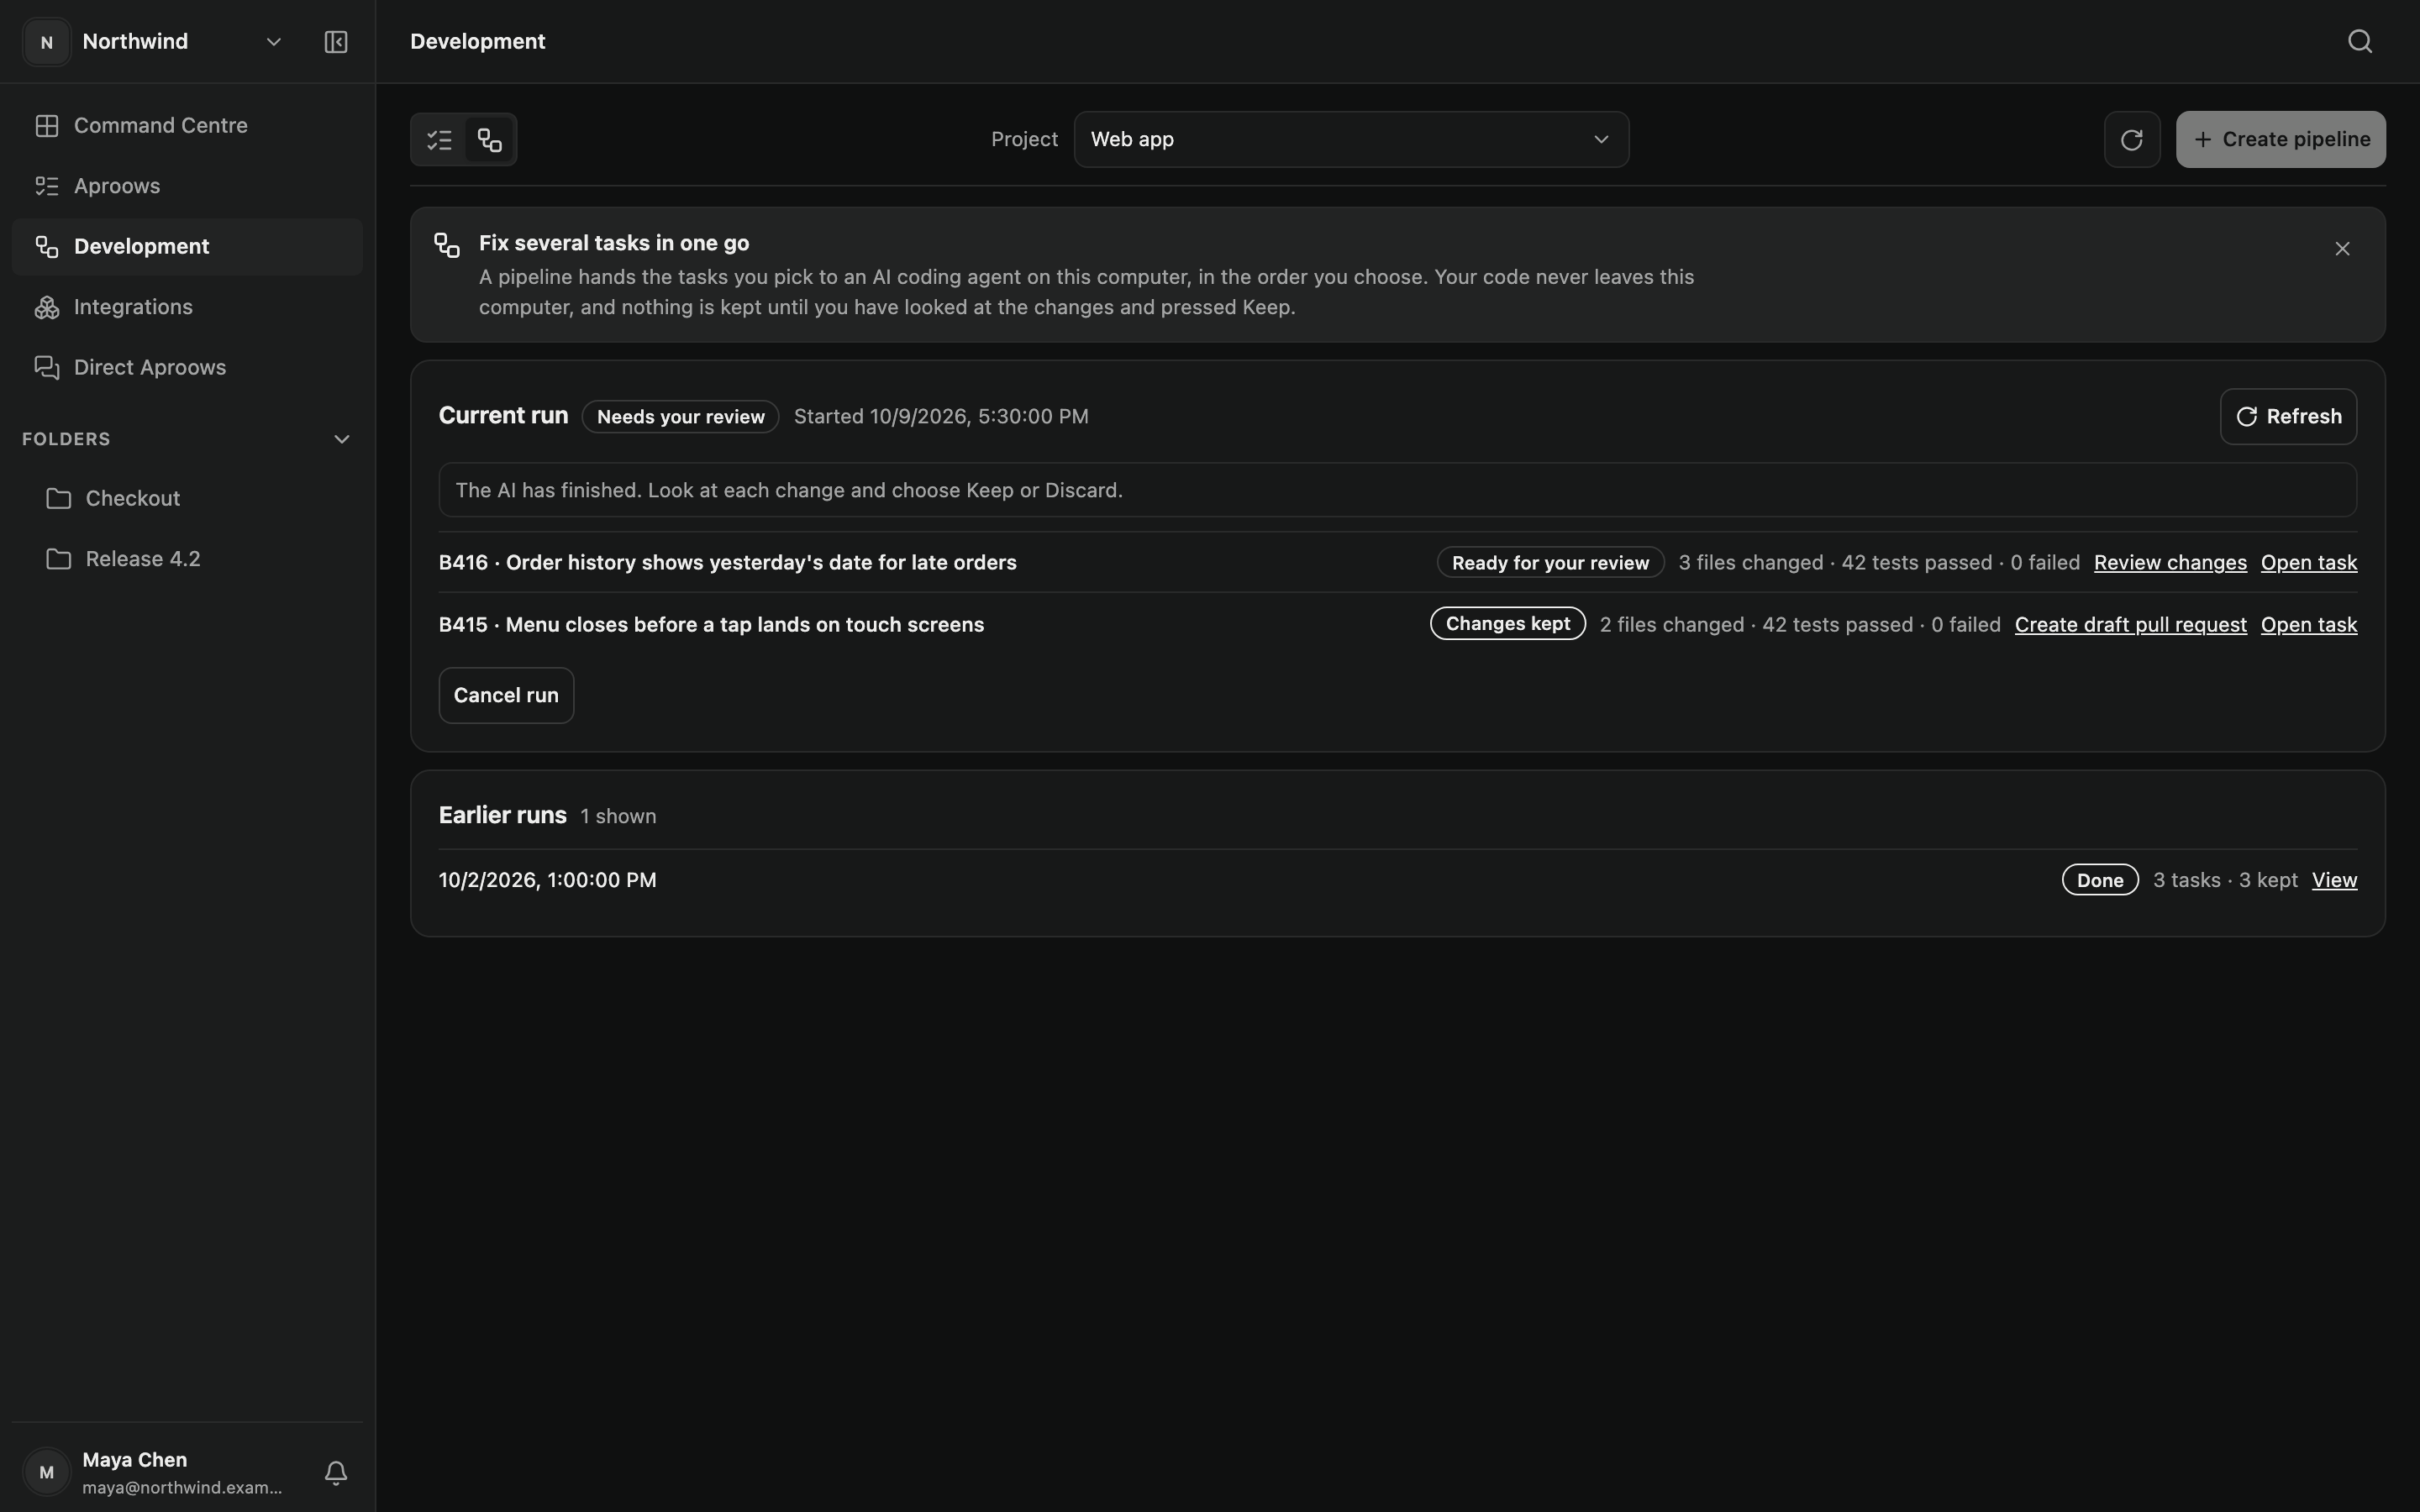The height and width of the screenshot is (1512, 2420).
Task: Click the Direct Aproows chat icon
Action: [x=47, y=368]
